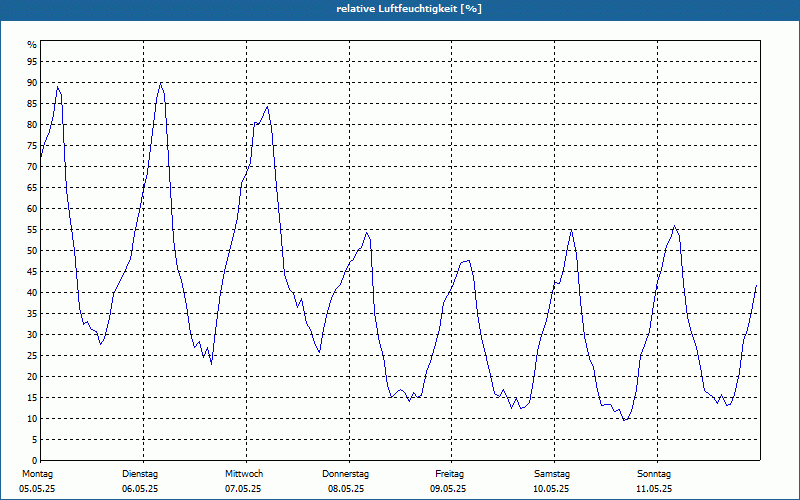Click the y-axis label '55'
The height and width of the screenshot is (500, 800).
tap(32, 230)
